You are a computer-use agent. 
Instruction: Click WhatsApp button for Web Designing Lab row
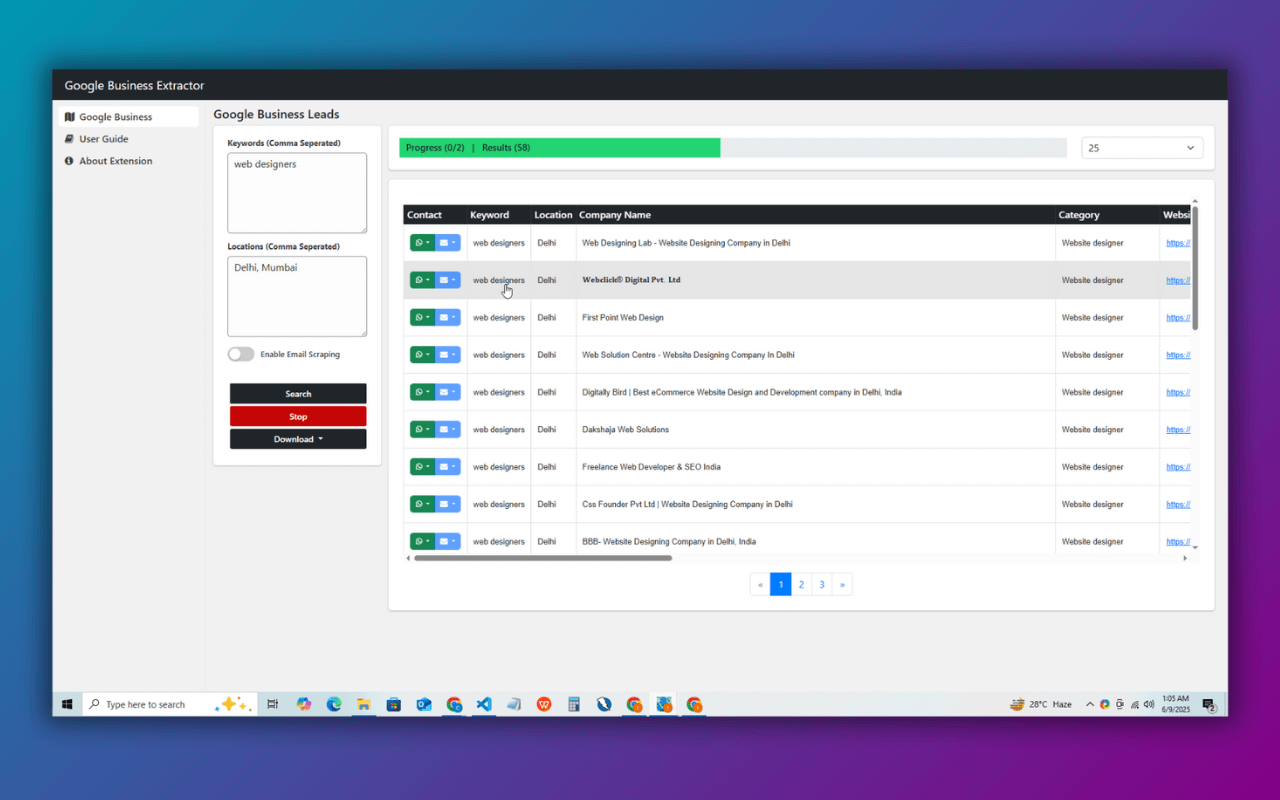tap(422, 243)
